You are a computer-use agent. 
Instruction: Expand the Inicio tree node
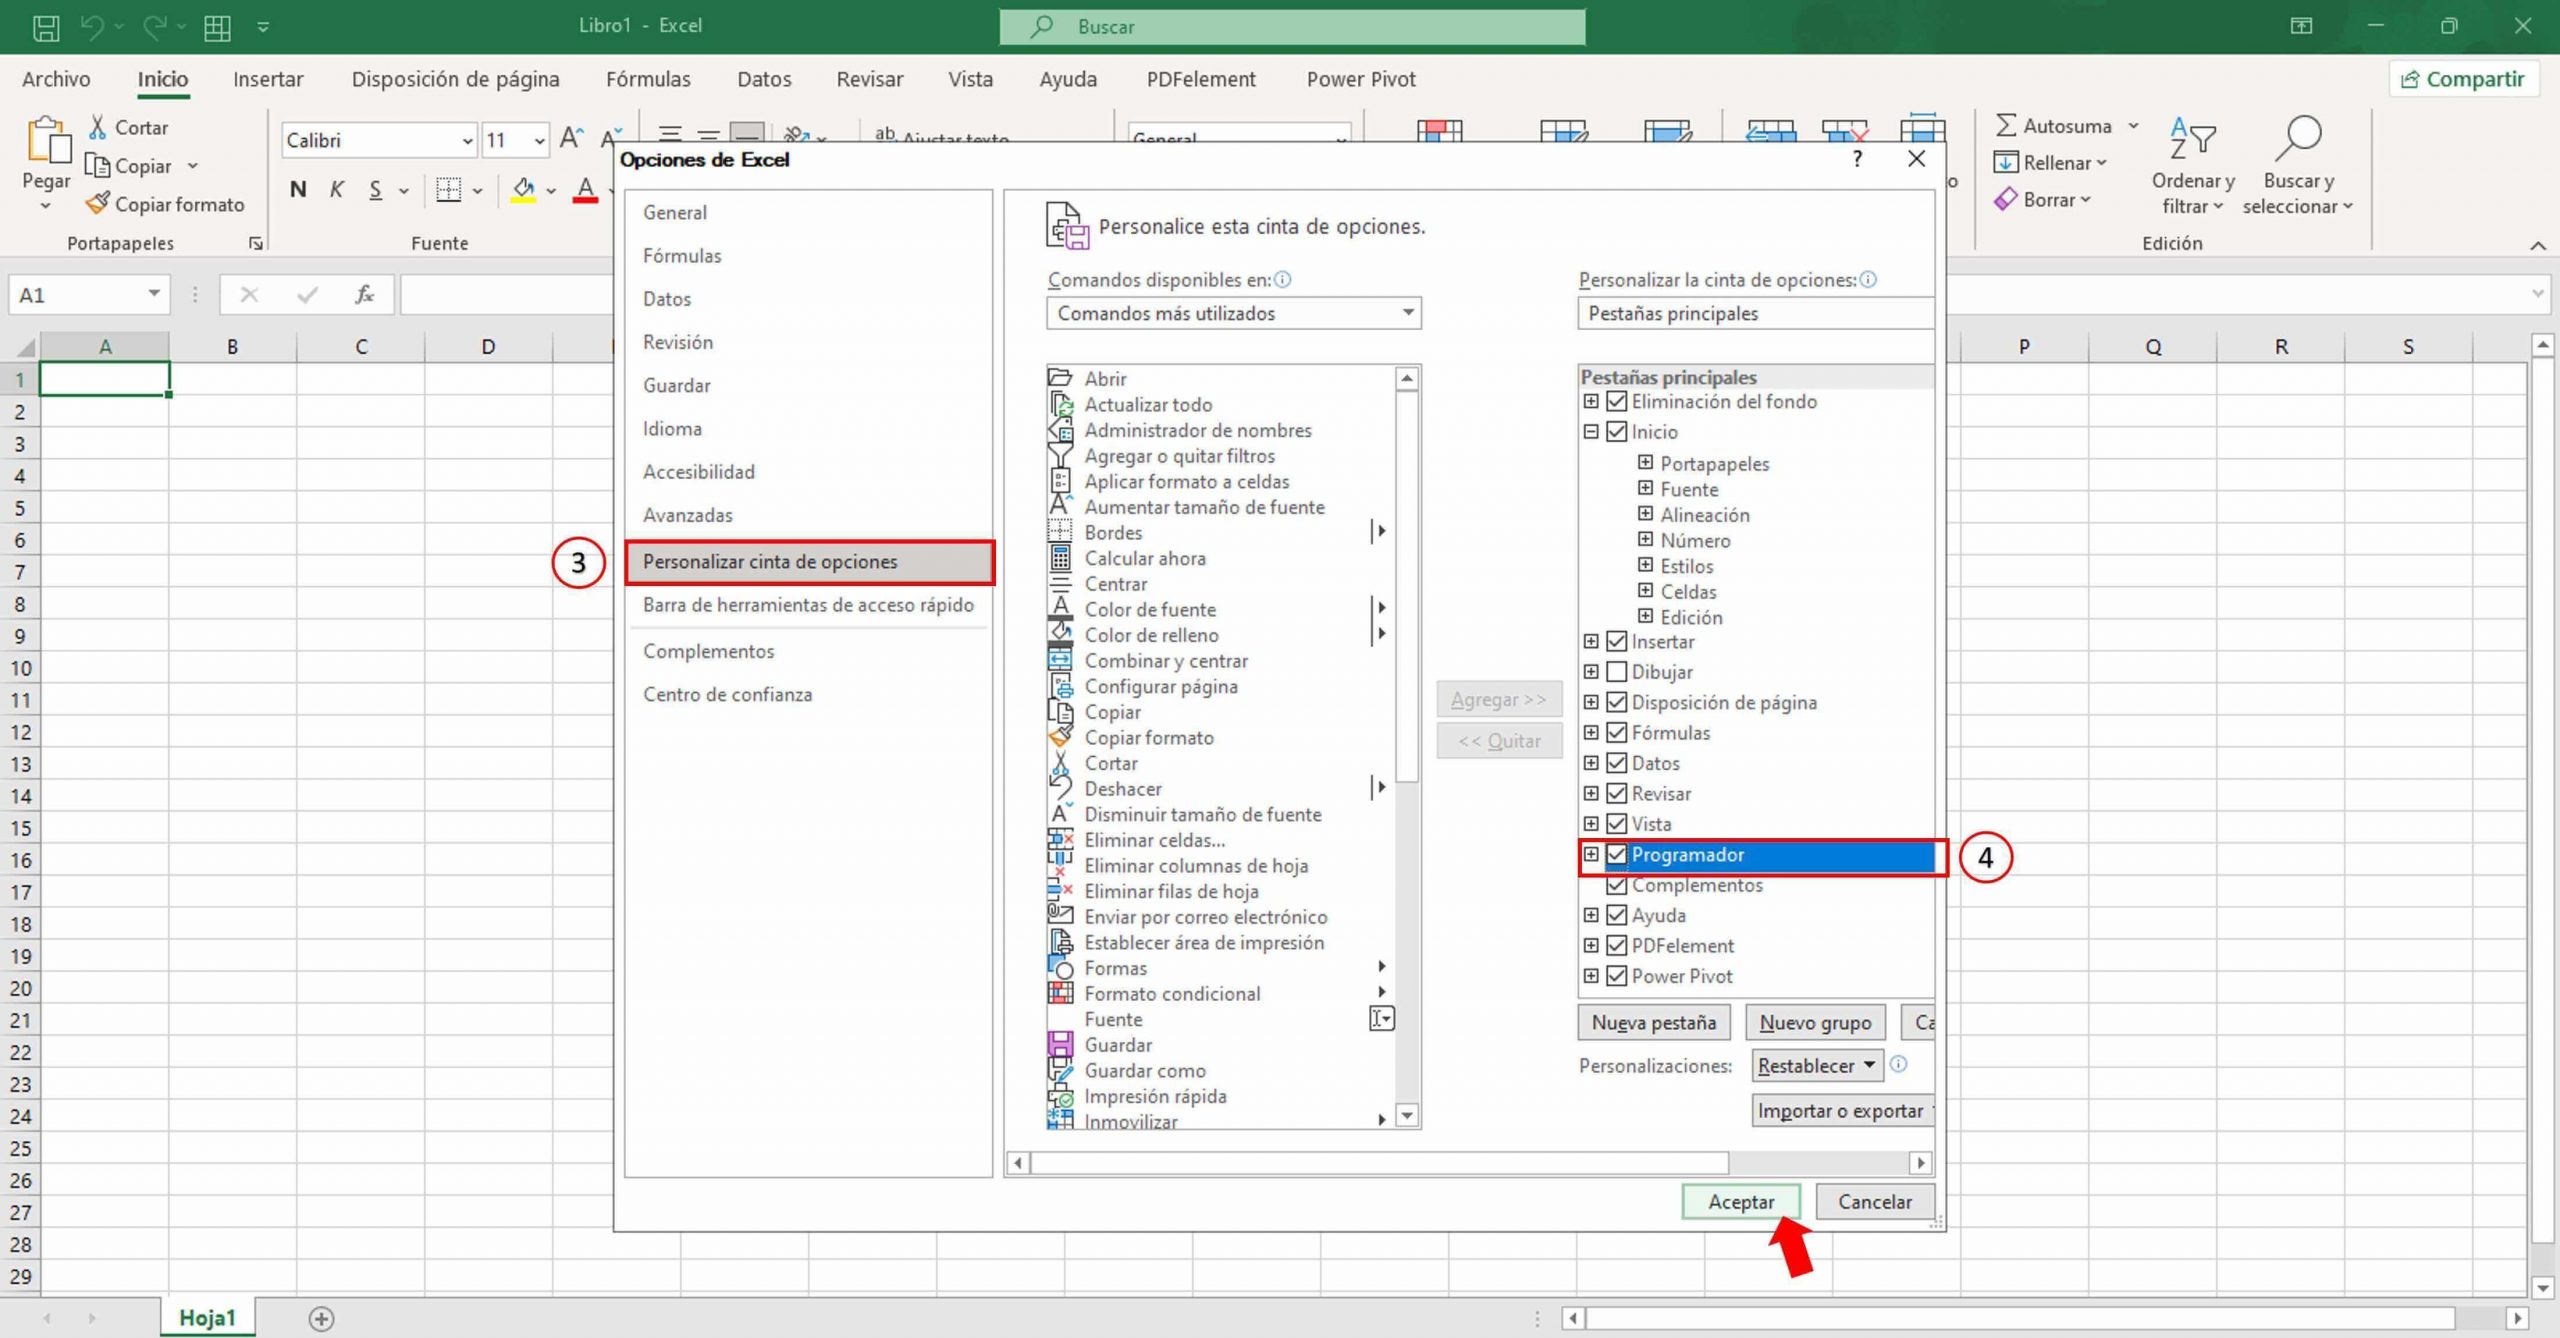(x=1591, y=431)
